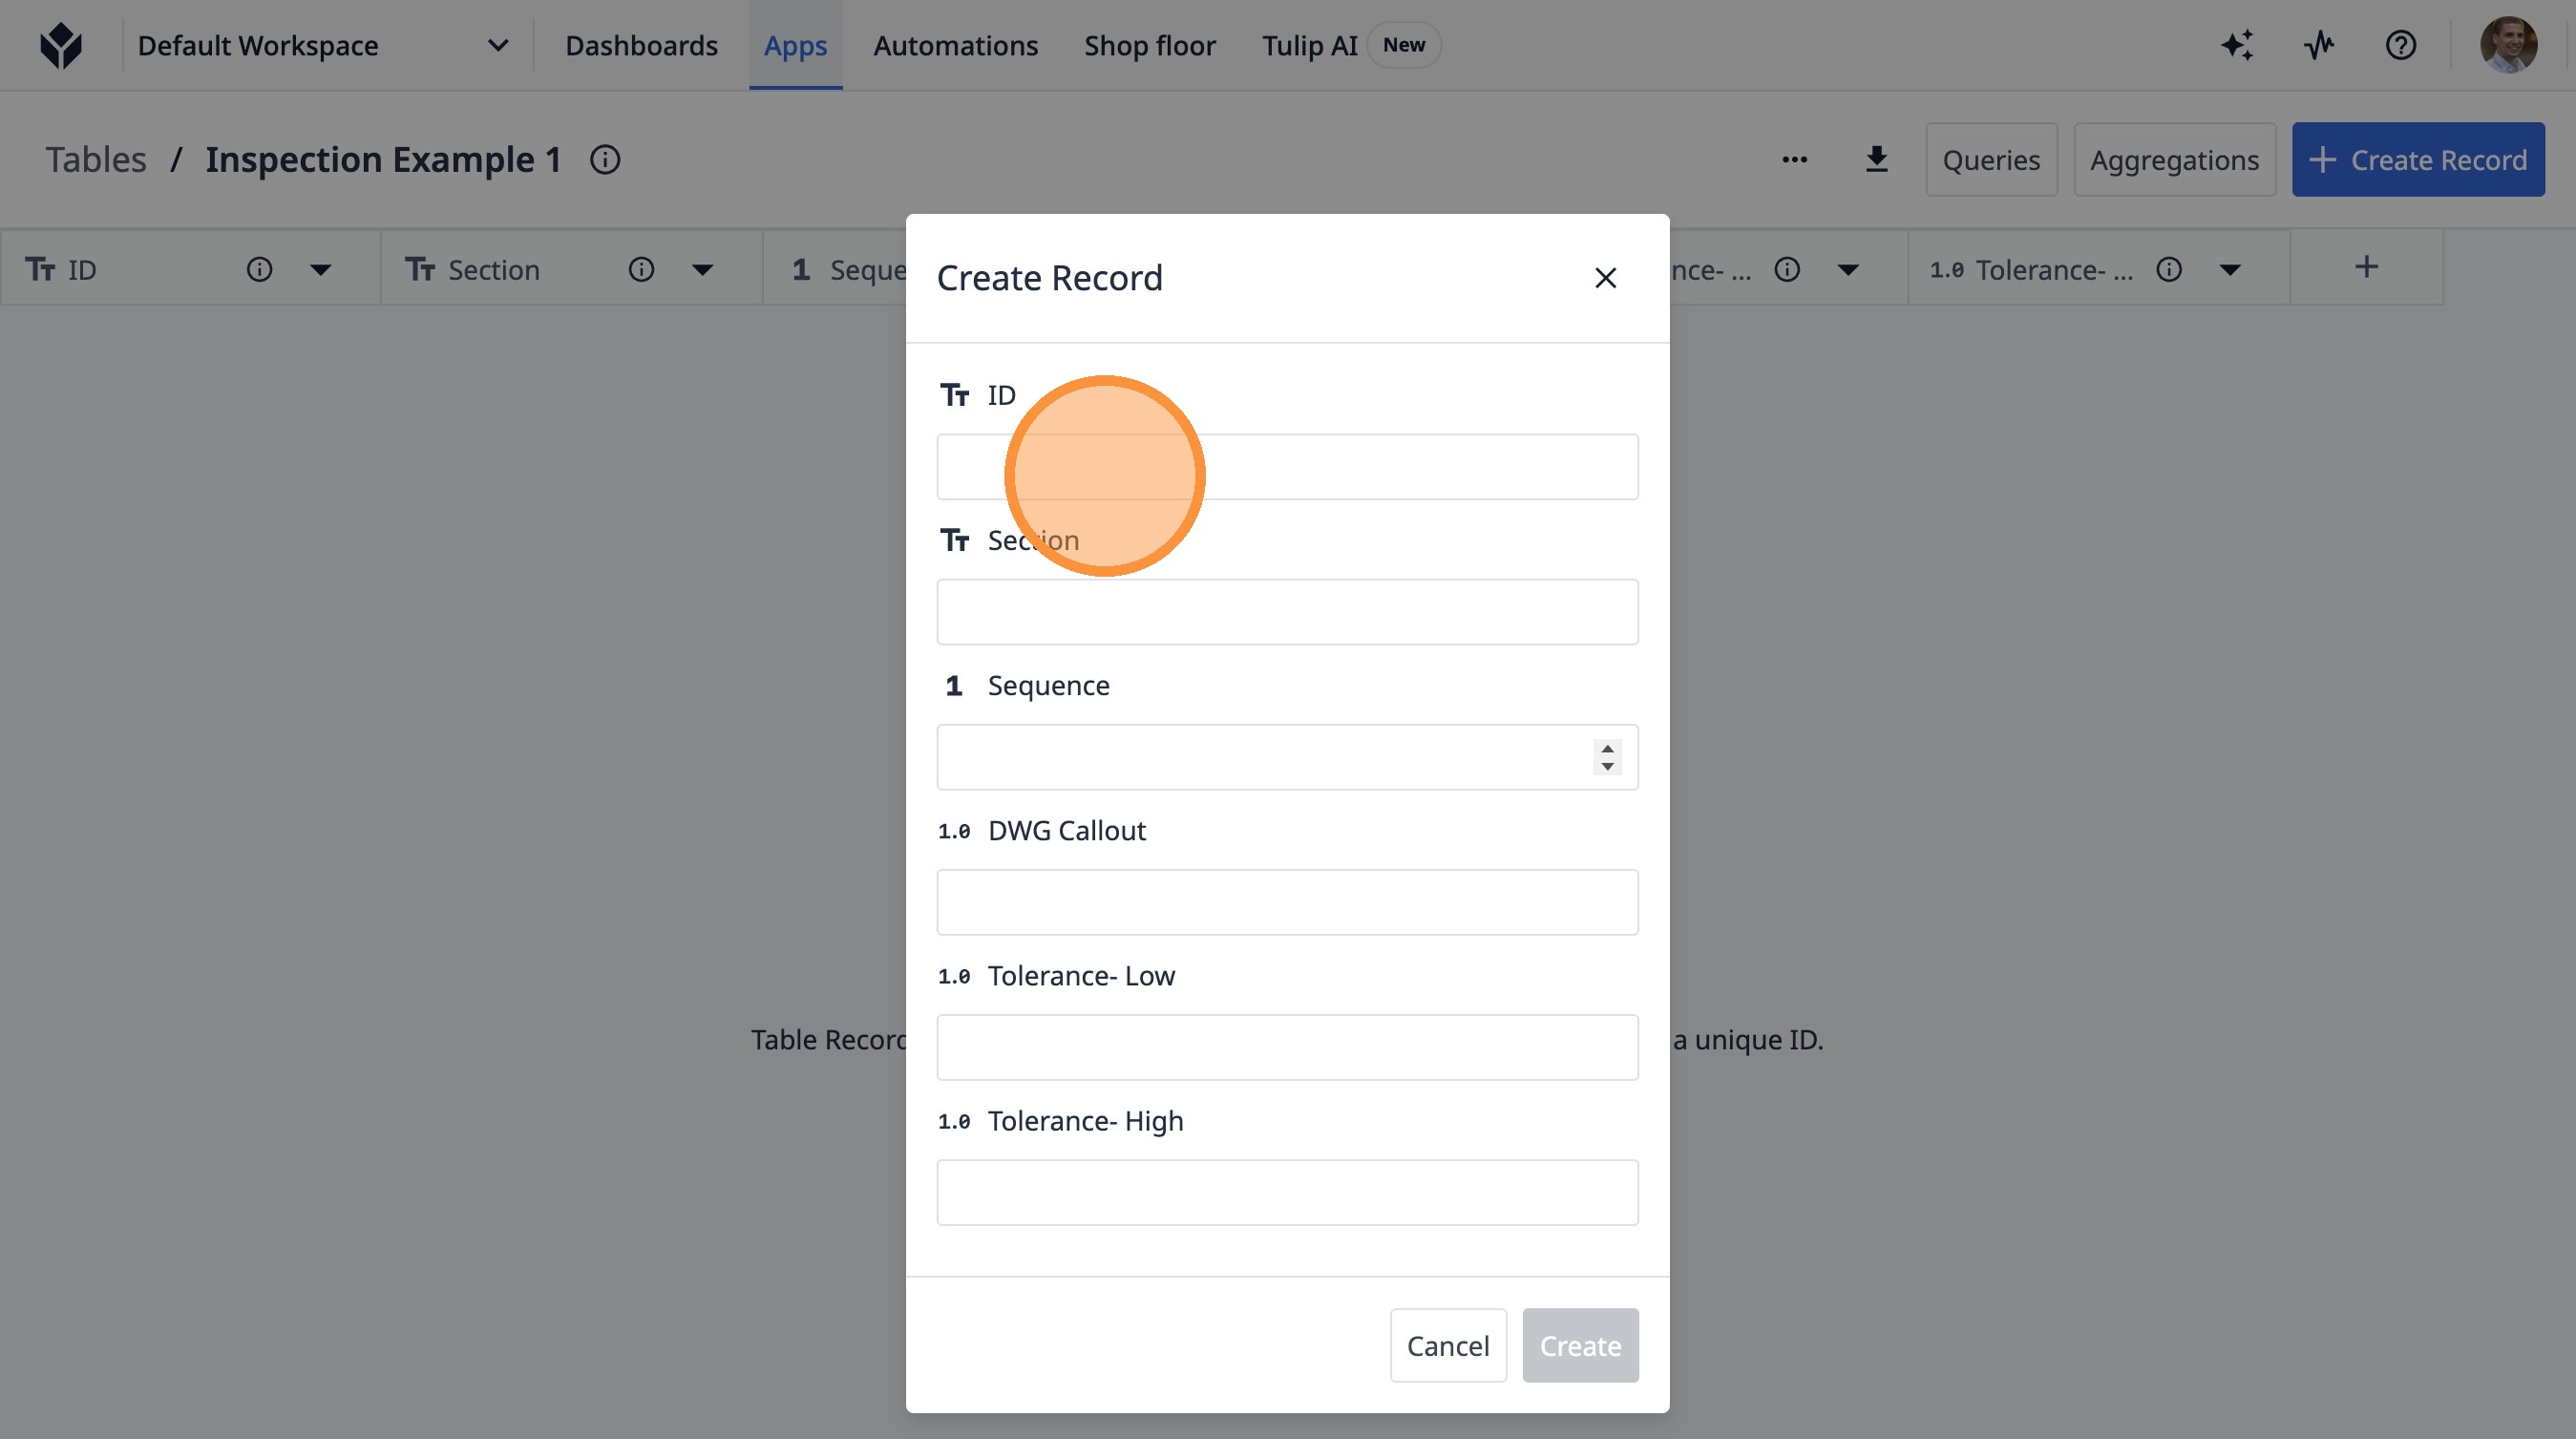This screenshot has height=1439, width=2576.
Task: Click into the DWG Callout input field
Action: (1287, 902)
